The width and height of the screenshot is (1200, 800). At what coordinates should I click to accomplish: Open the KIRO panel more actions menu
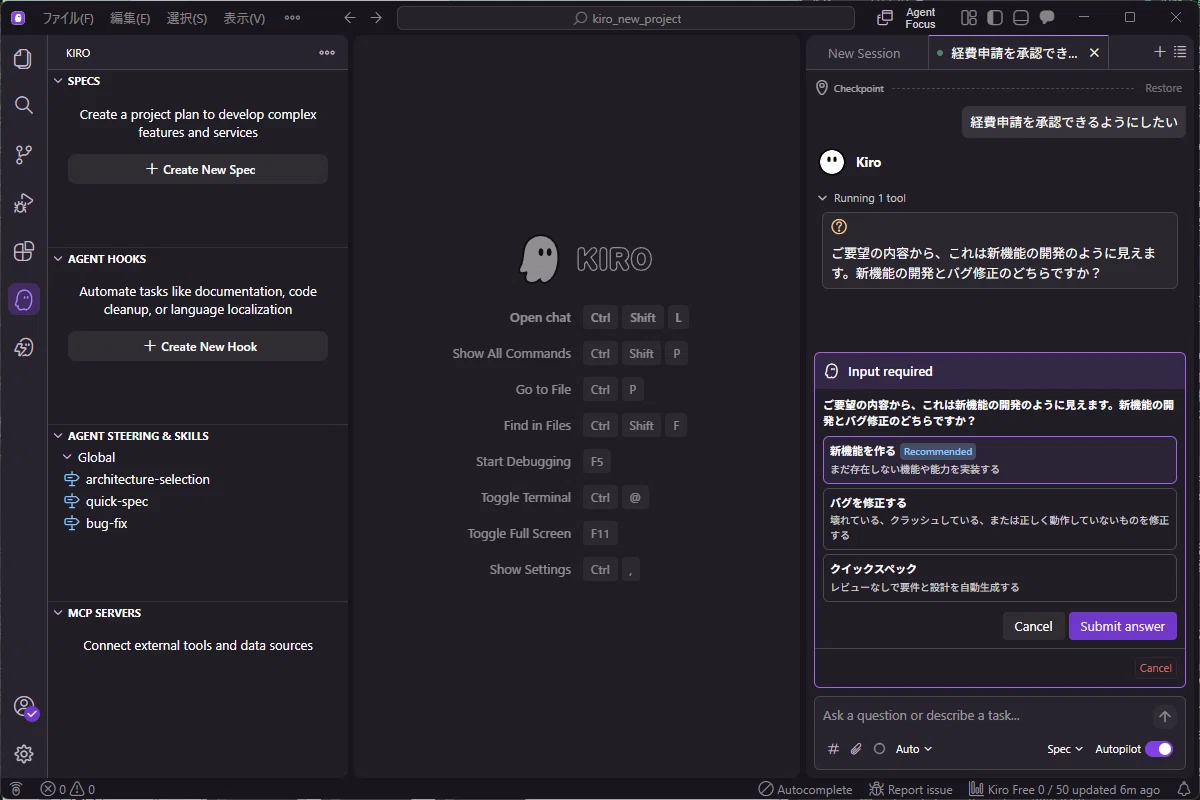[327, 53]
